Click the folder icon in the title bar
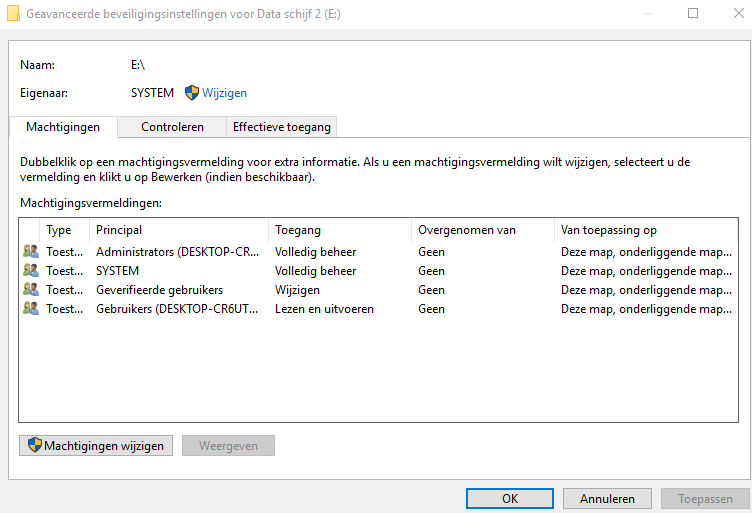This screenshot has height=513, width=752. pyautogui.click(x=13, y=14)
